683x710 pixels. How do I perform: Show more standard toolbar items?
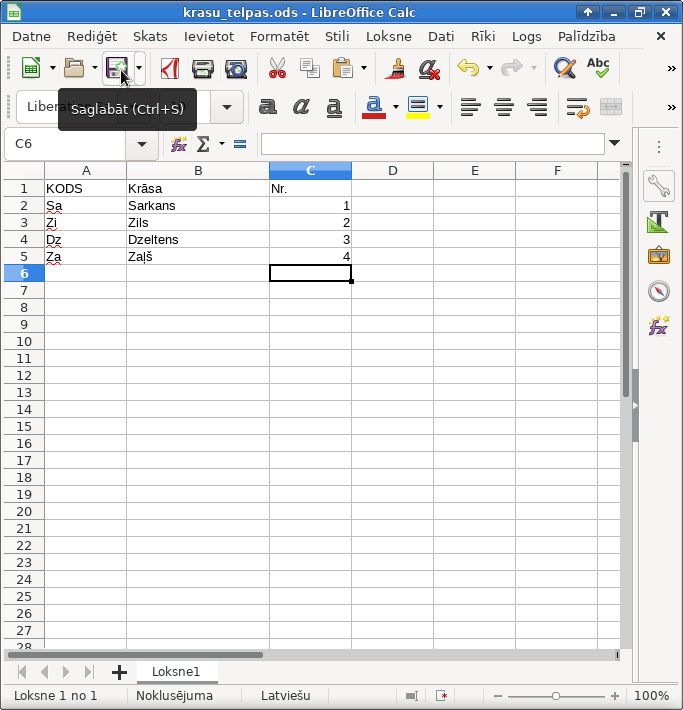pos(672,68)
